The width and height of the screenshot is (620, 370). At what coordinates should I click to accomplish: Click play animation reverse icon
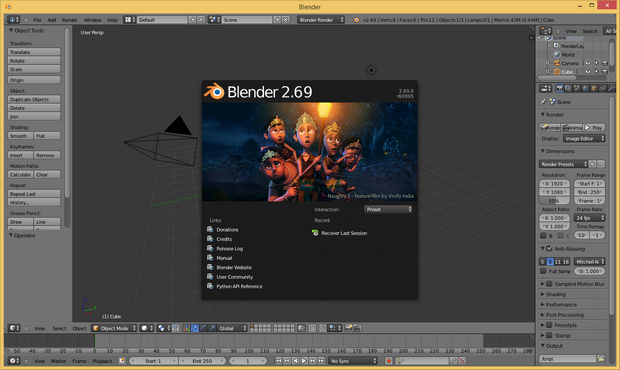pyautogui.click(x=295, y=361)
